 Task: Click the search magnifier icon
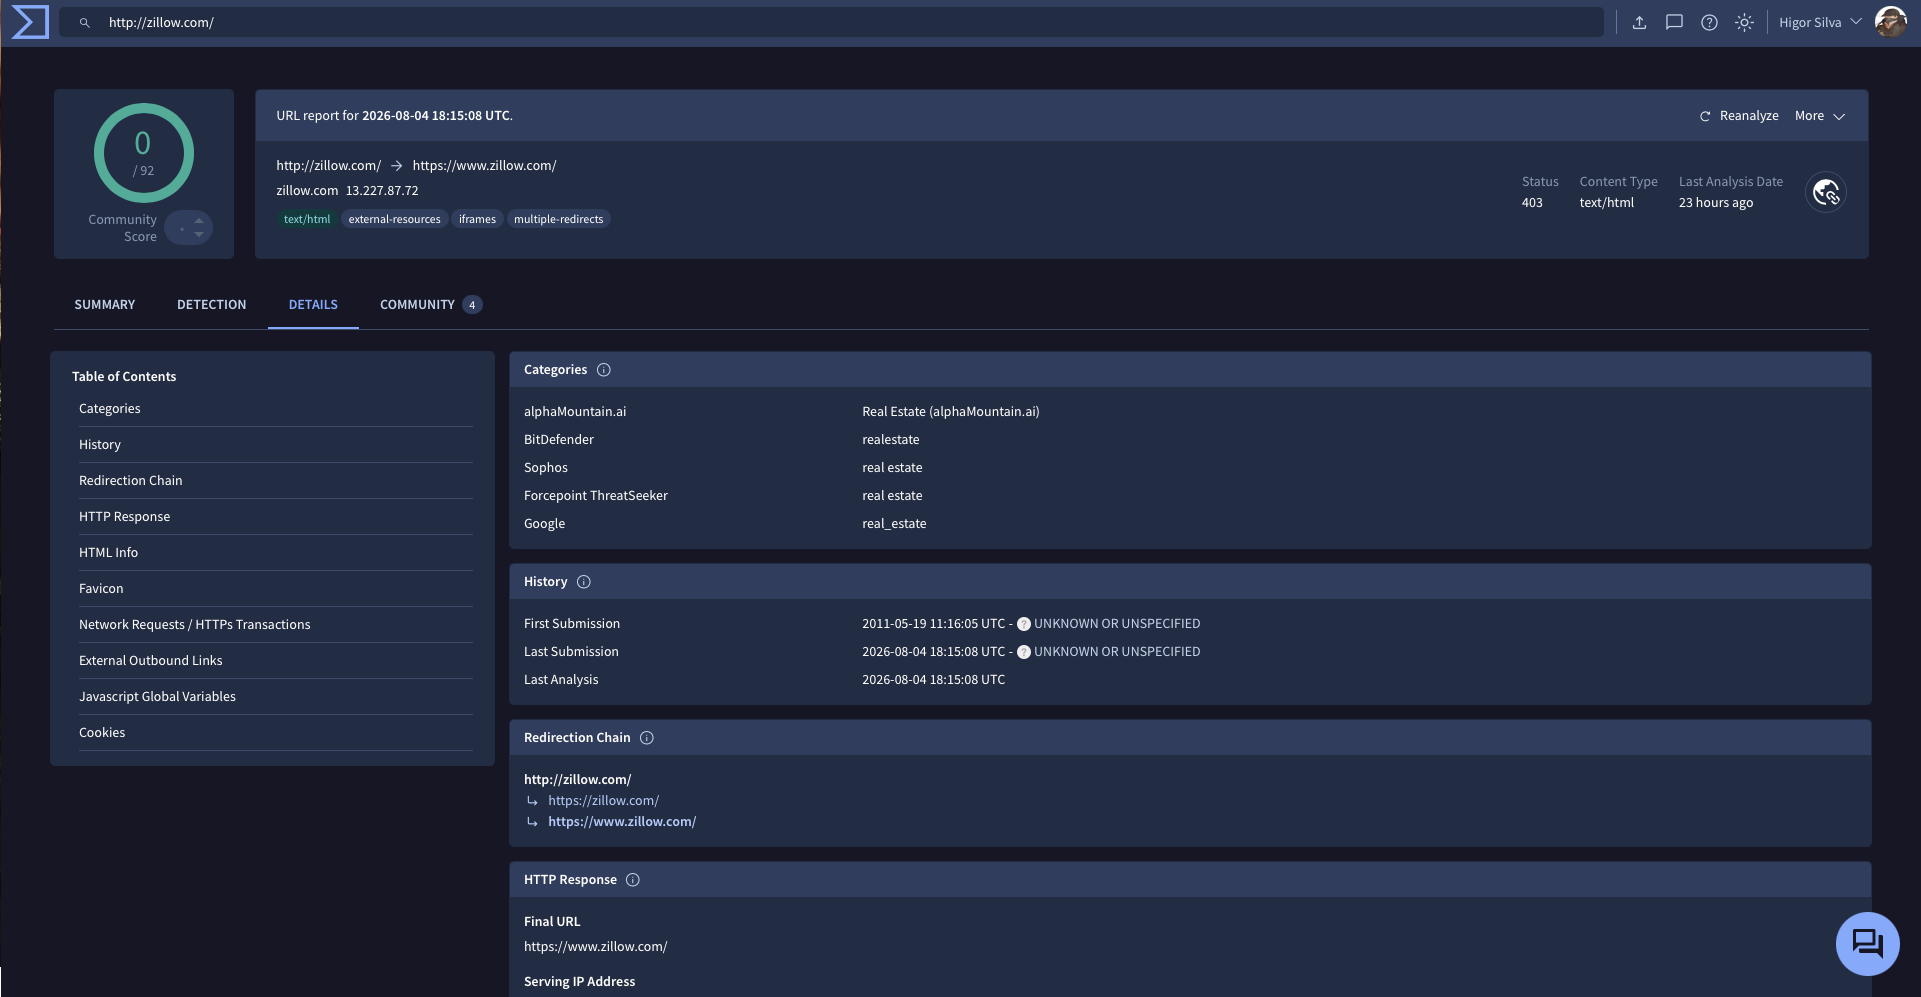[x=85, y=22]
